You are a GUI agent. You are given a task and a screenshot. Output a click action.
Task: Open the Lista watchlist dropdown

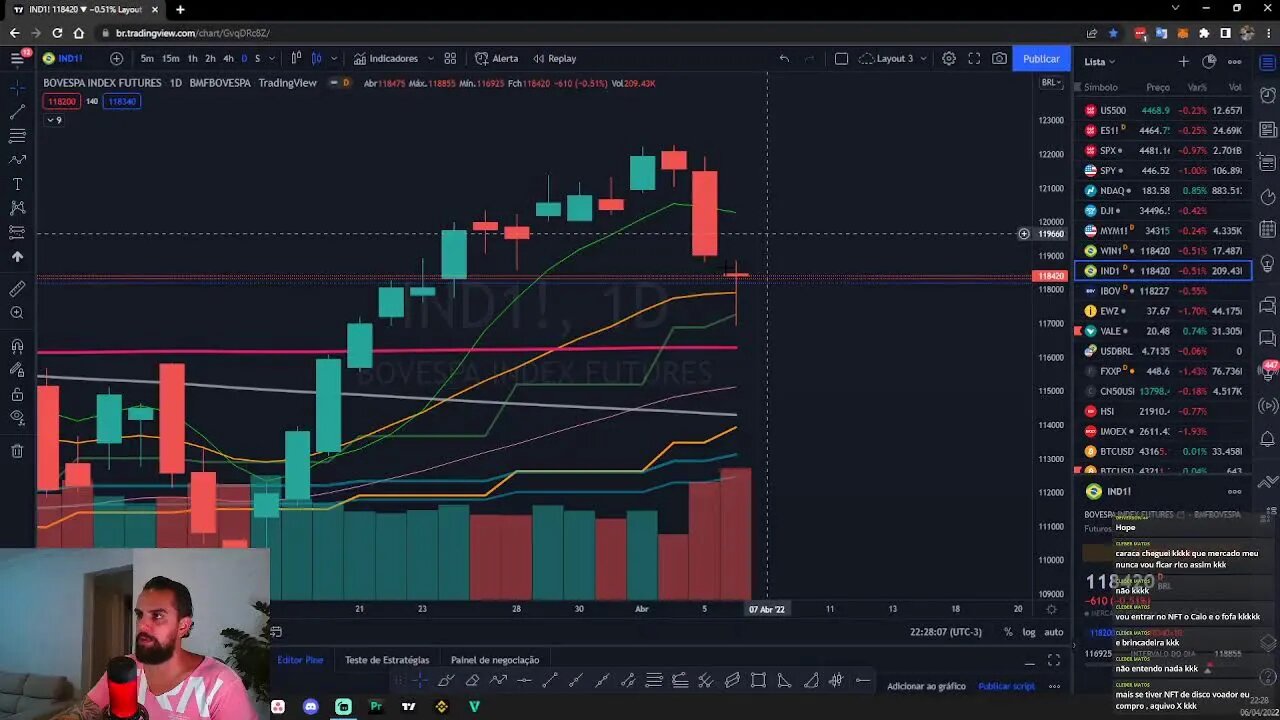click(1100, 61)
